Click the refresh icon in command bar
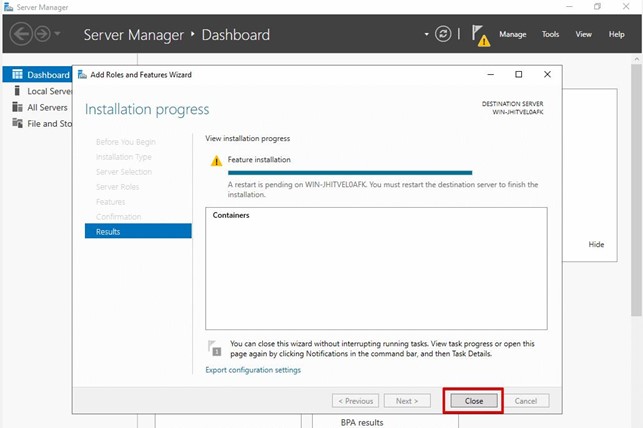This screenshot has width=643, height=428. (443, 35)
